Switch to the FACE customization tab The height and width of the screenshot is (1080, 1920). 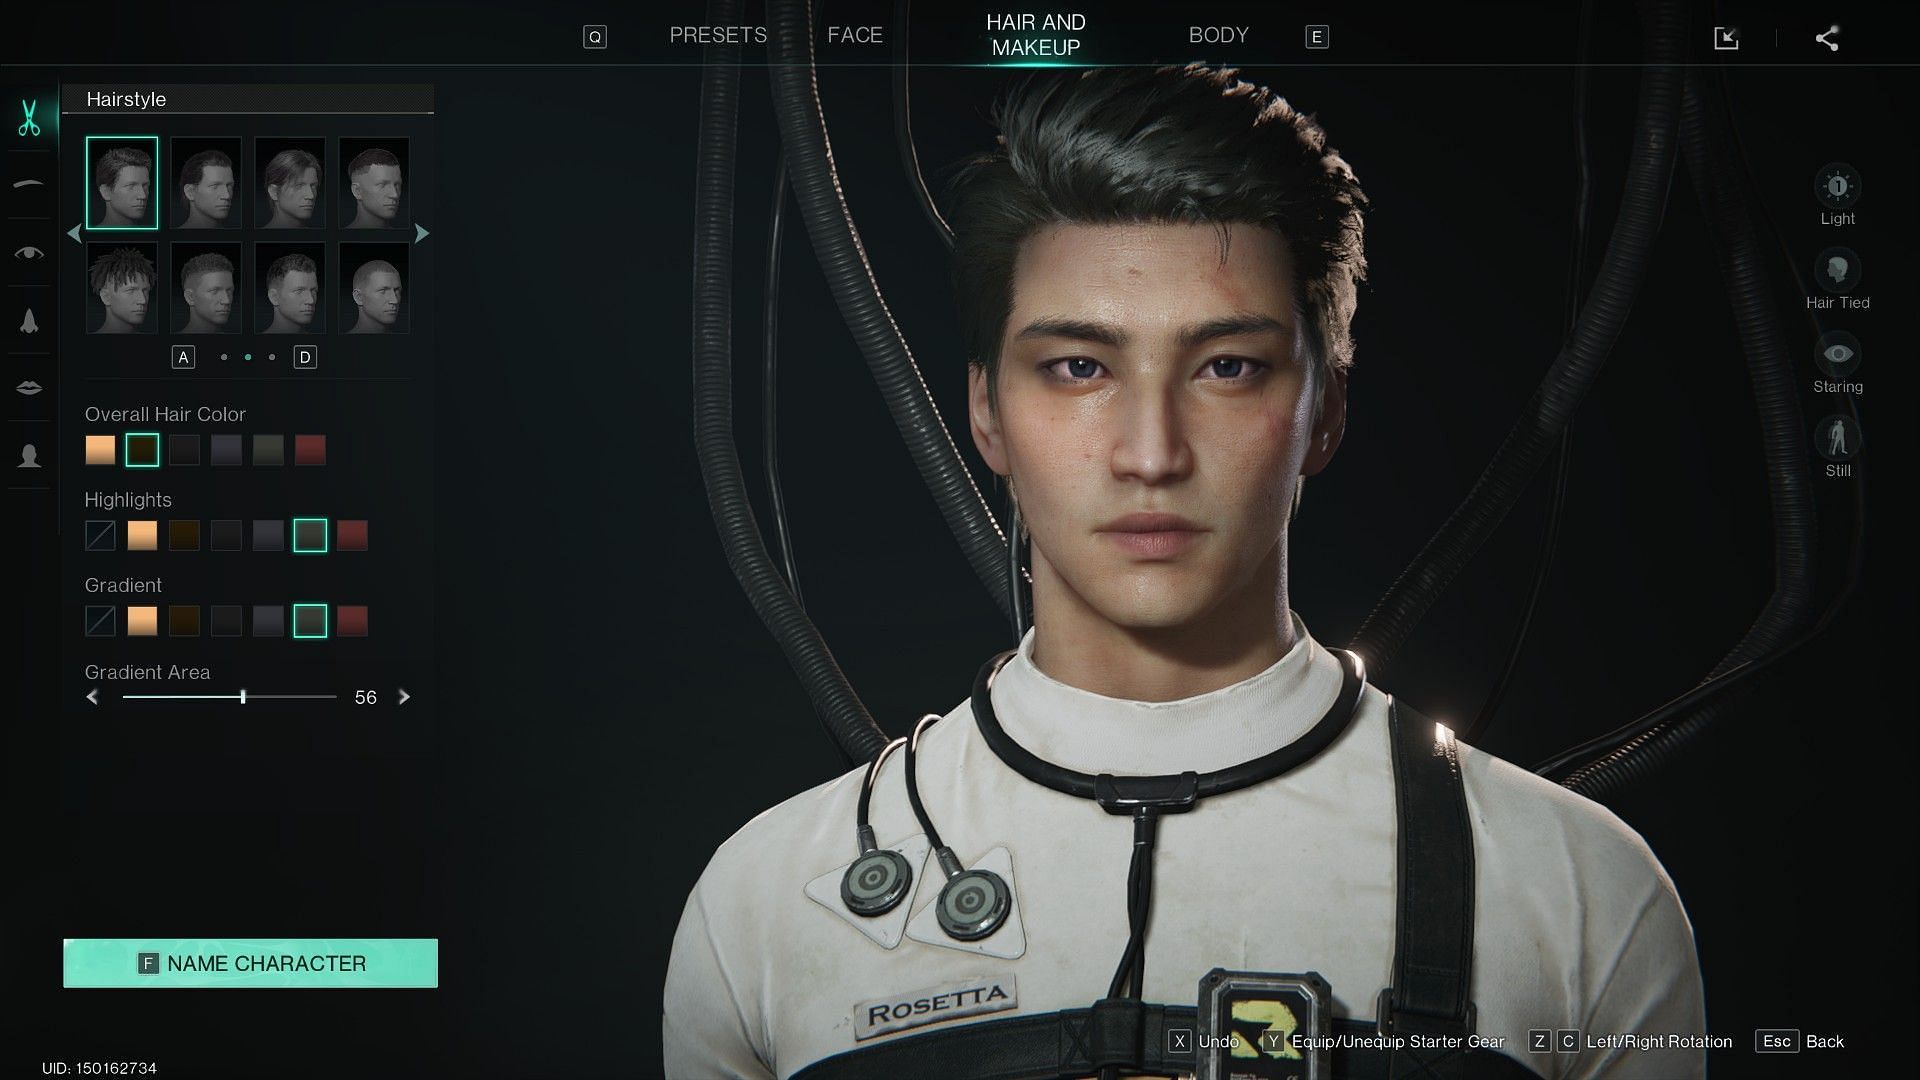855,34
